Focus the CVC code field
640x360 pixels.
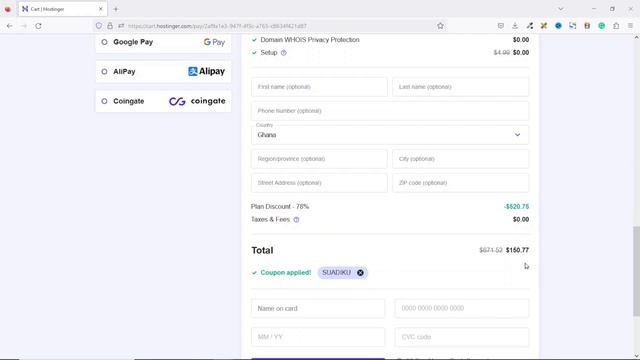pos(462,337)
